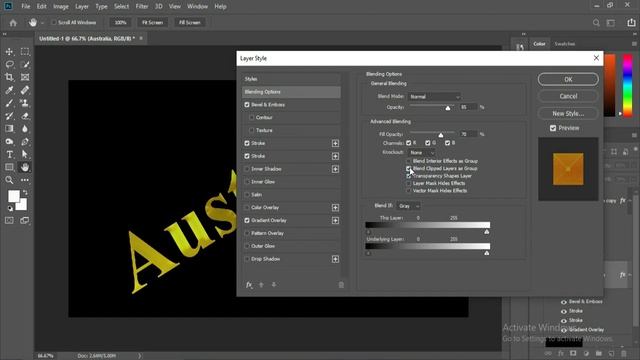Select the Move tool

coord(9,52)
